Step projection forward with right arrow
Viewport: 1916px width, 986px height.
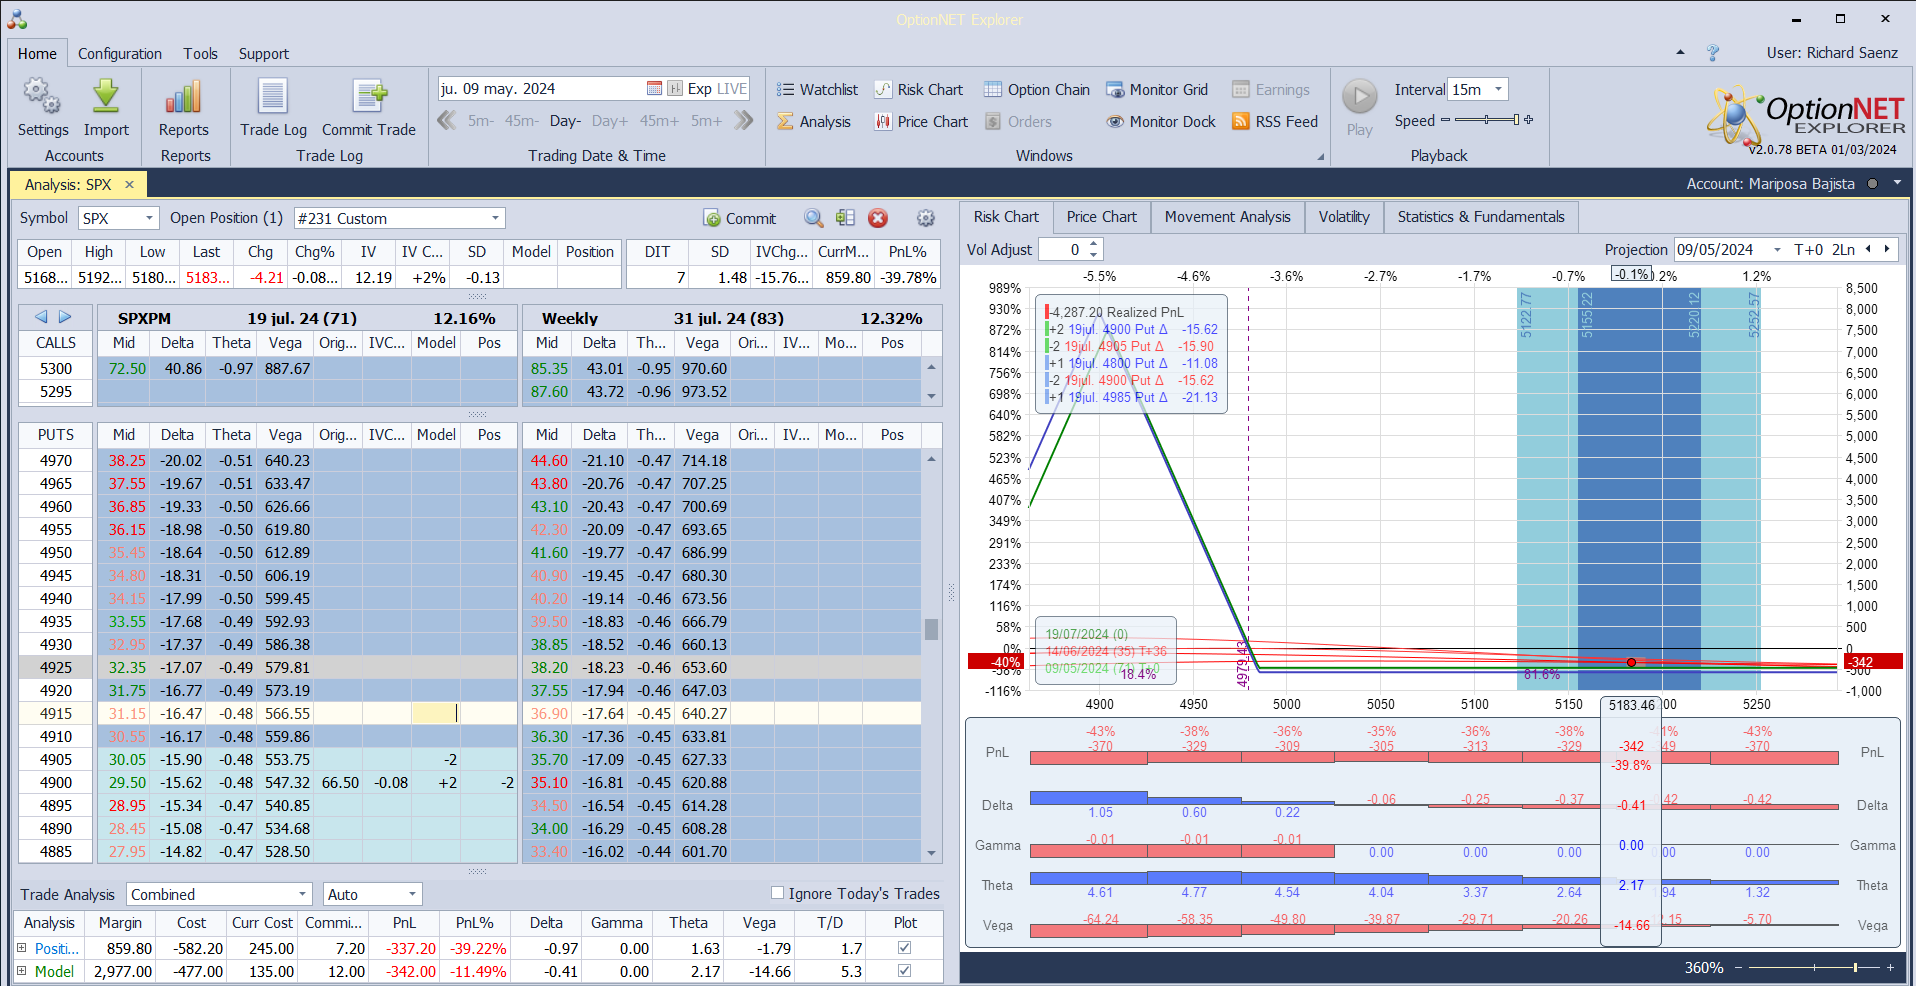(x=1887, y=250)
